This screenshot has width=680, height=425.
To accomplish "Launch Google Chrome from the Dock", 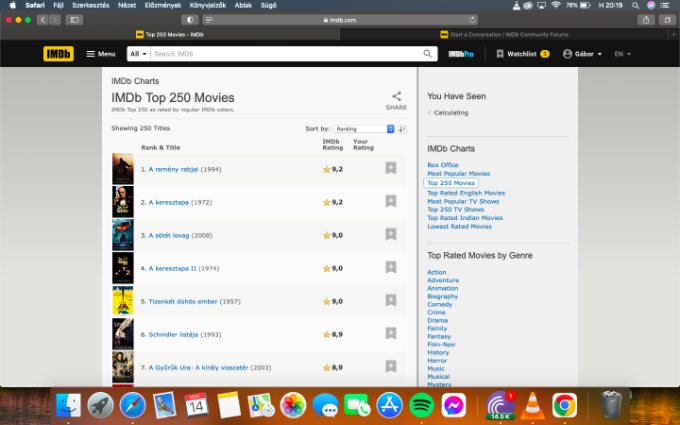I will click(x=564, y=405).
